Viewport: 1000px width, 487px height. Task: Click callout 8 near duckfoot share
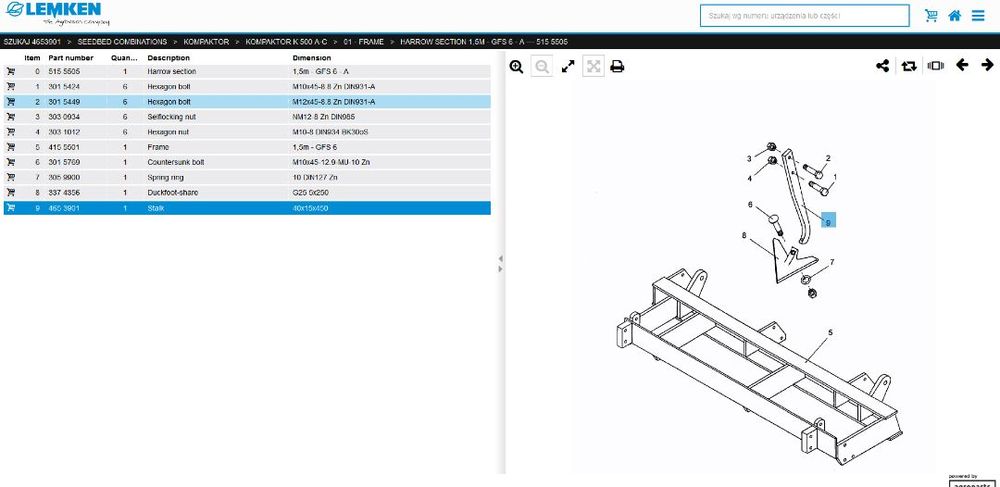pyautogui.click(x=744, y=235)
